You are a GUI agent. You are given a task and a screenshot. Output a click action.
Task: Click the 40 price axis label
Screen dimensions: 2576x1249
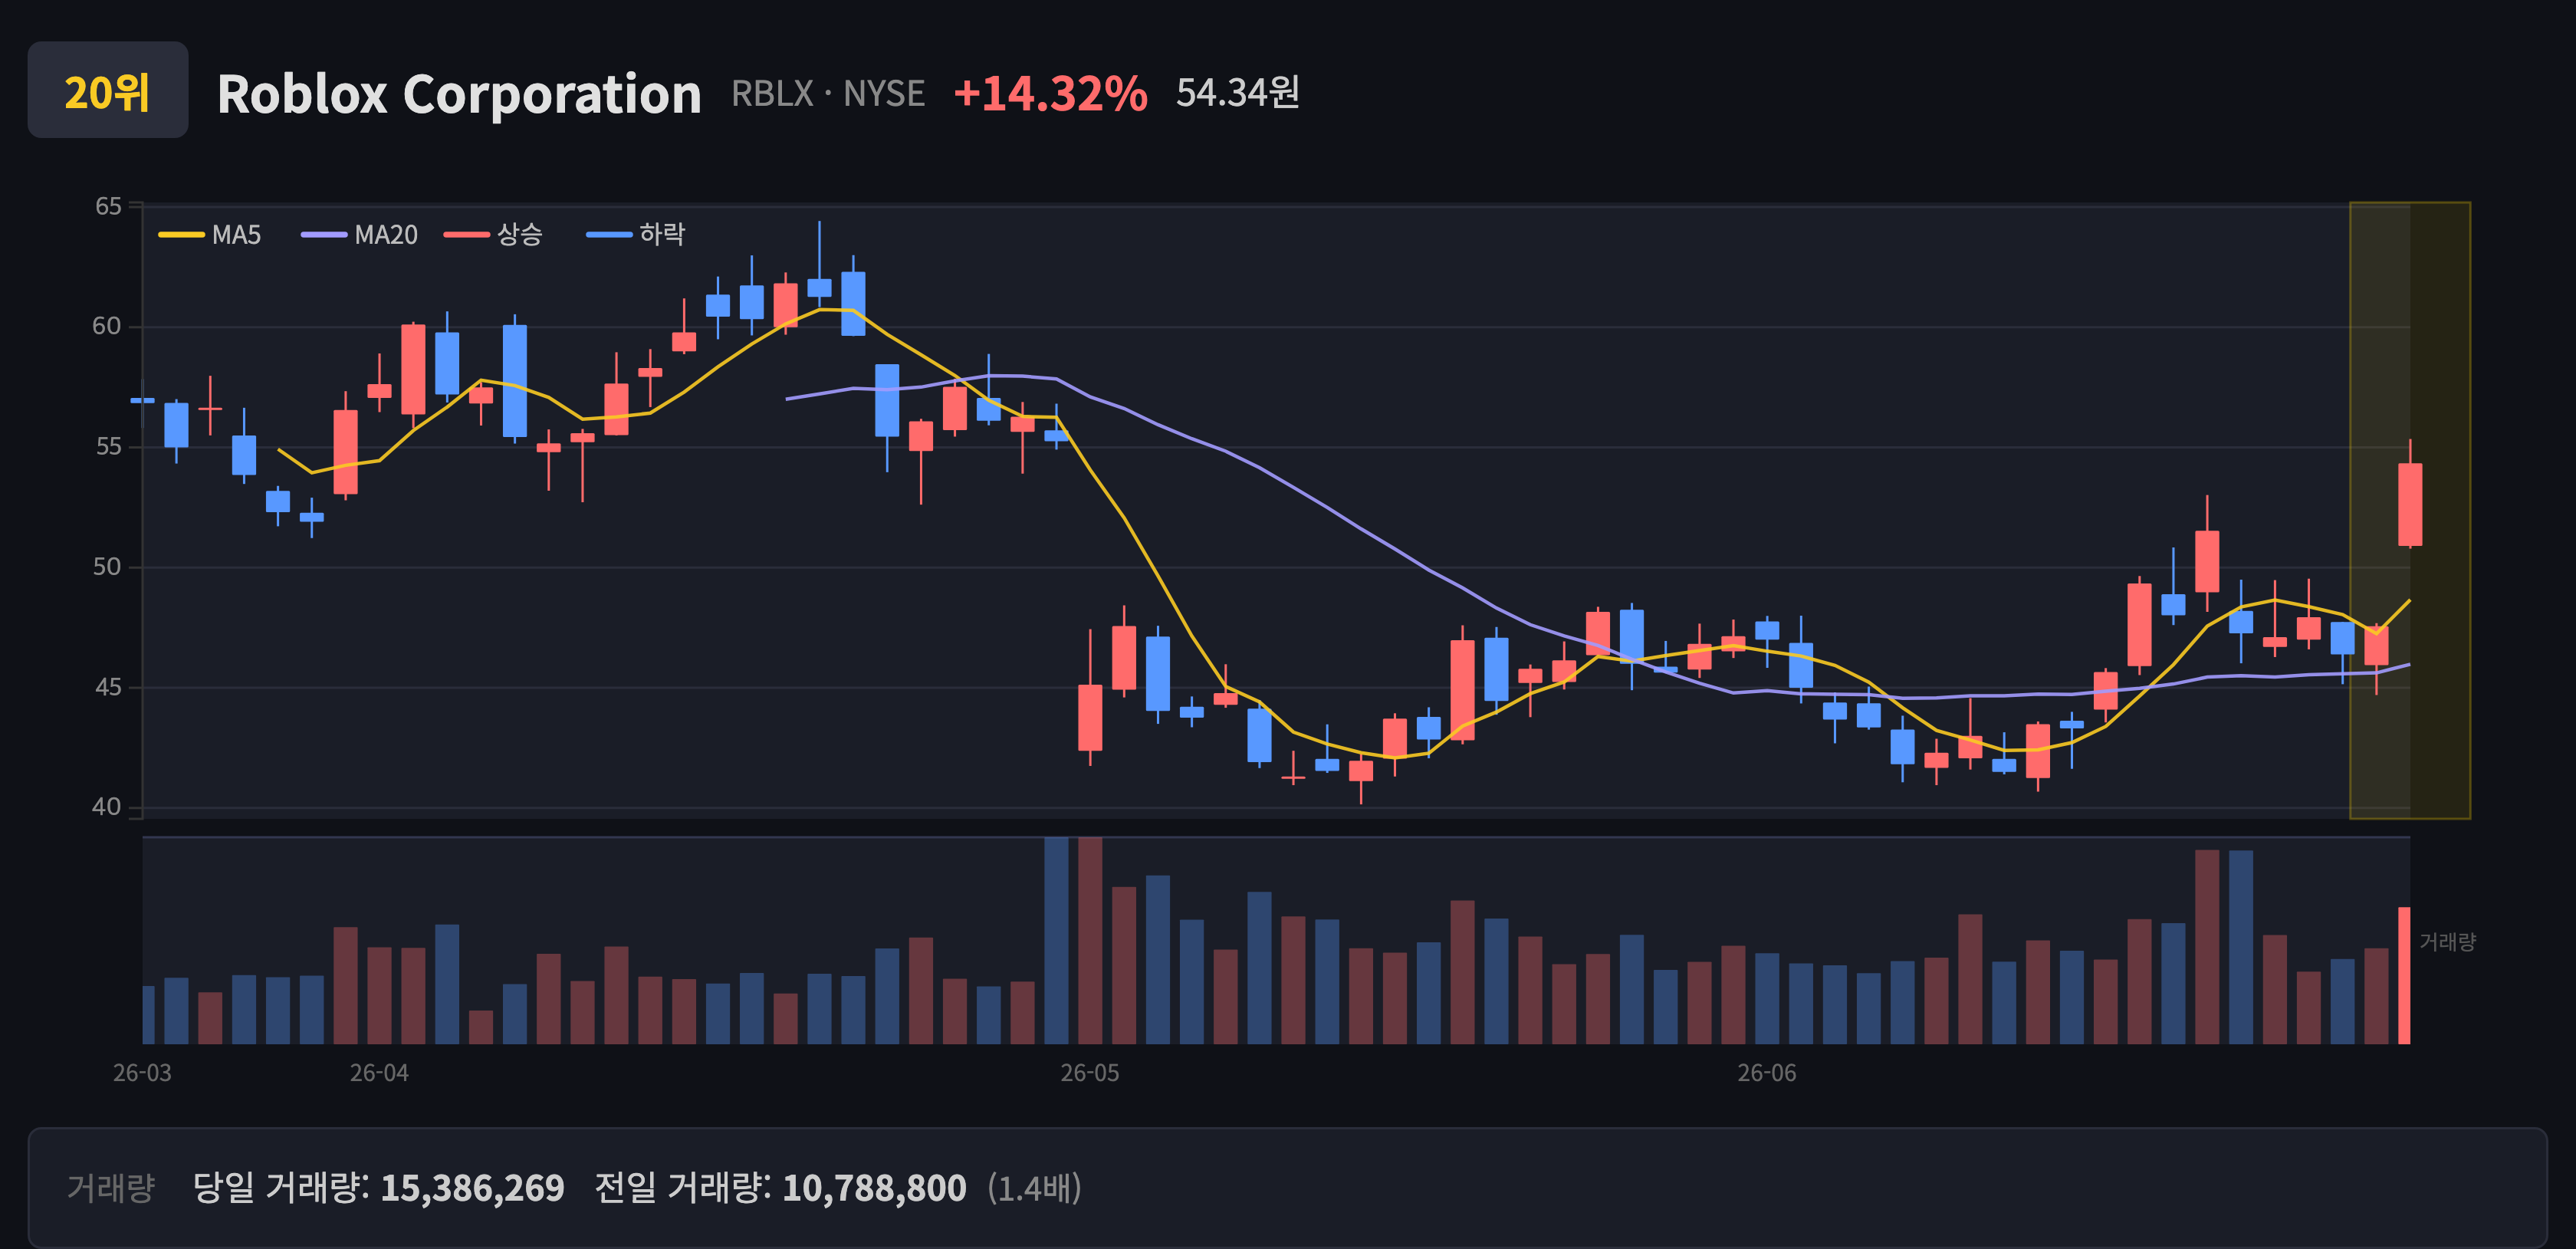point(107,807)
